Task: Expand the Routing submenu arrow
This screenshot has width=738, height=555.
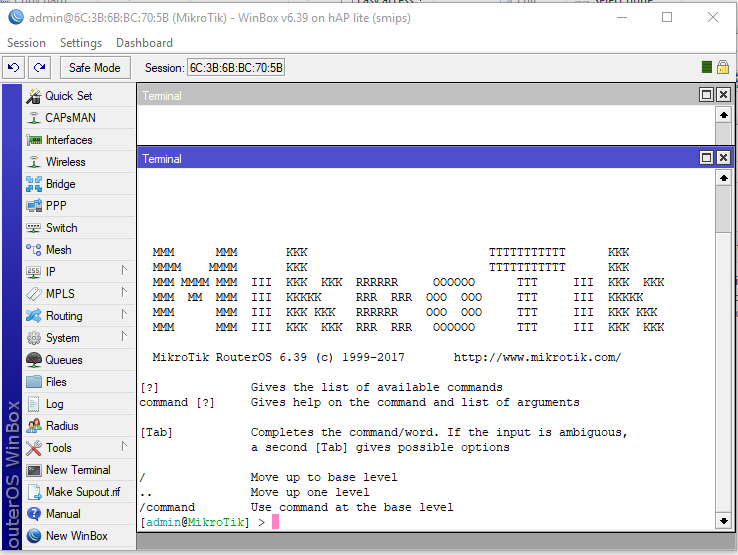Action: pyautogui.click(x=124, y=314)
